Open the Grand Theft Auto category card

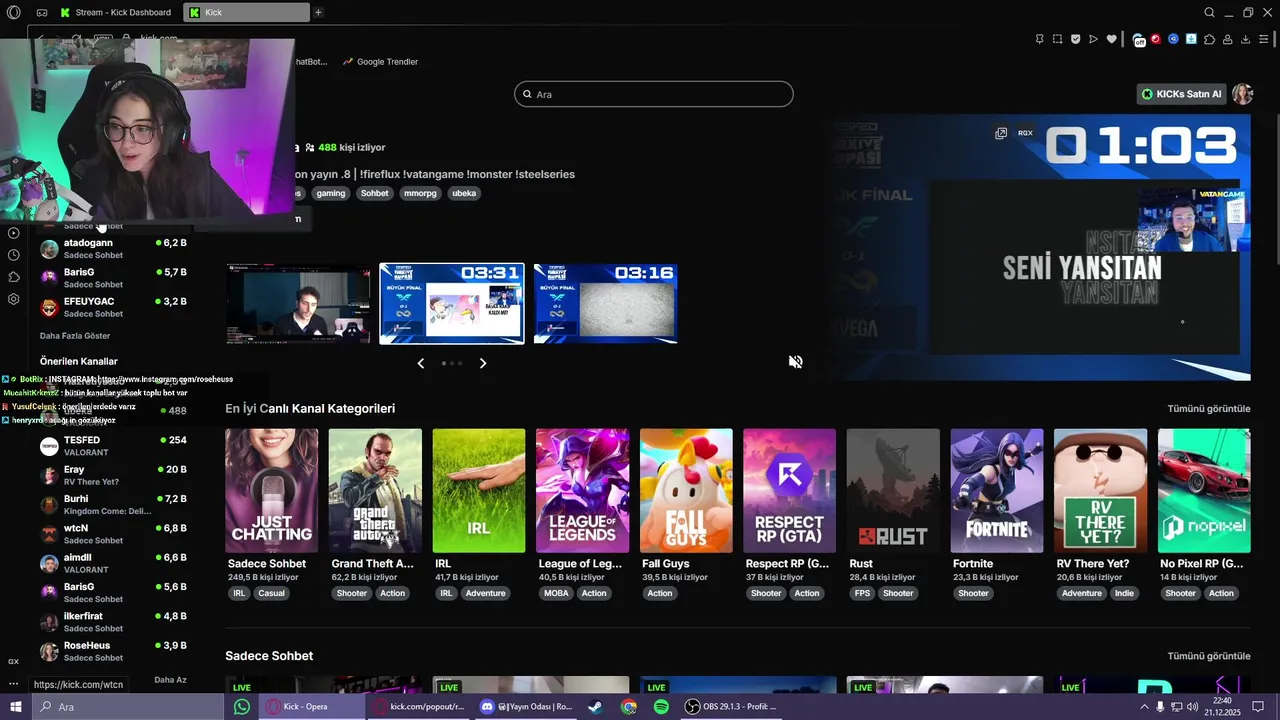pyautogui.click(x=375, y=490)
